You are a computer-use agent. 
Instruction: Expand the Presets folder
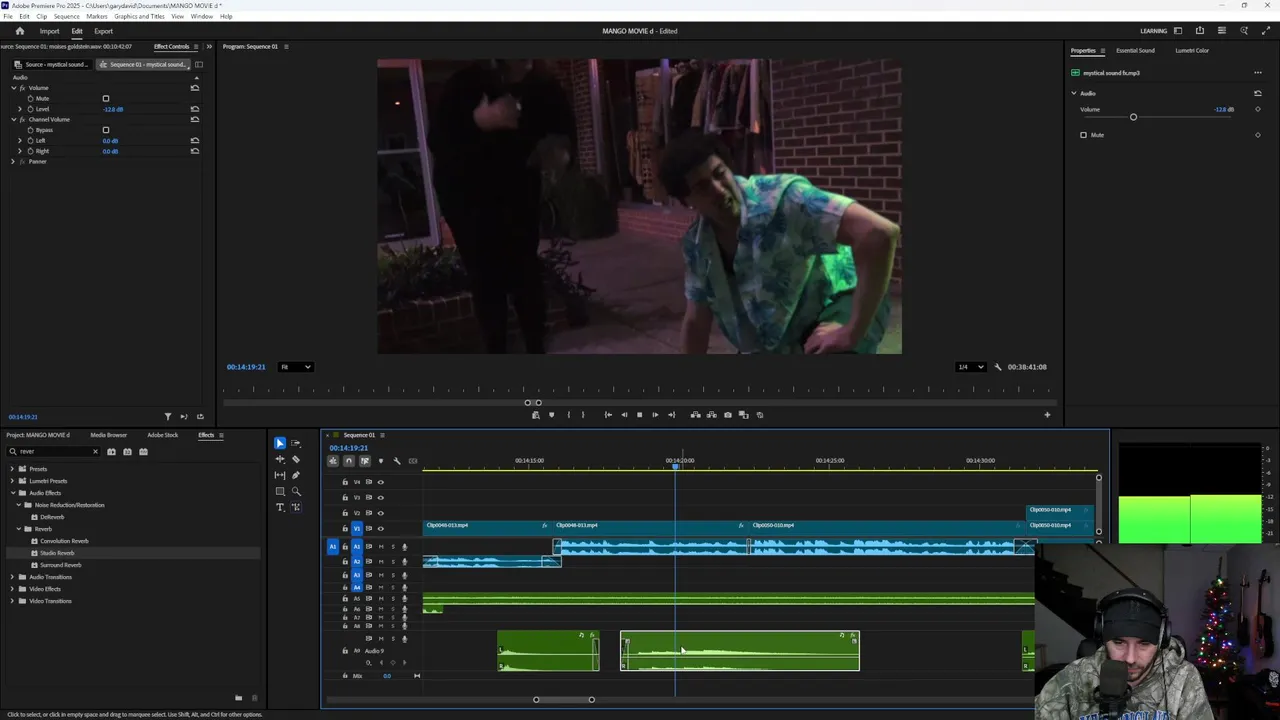coord(13,469)
